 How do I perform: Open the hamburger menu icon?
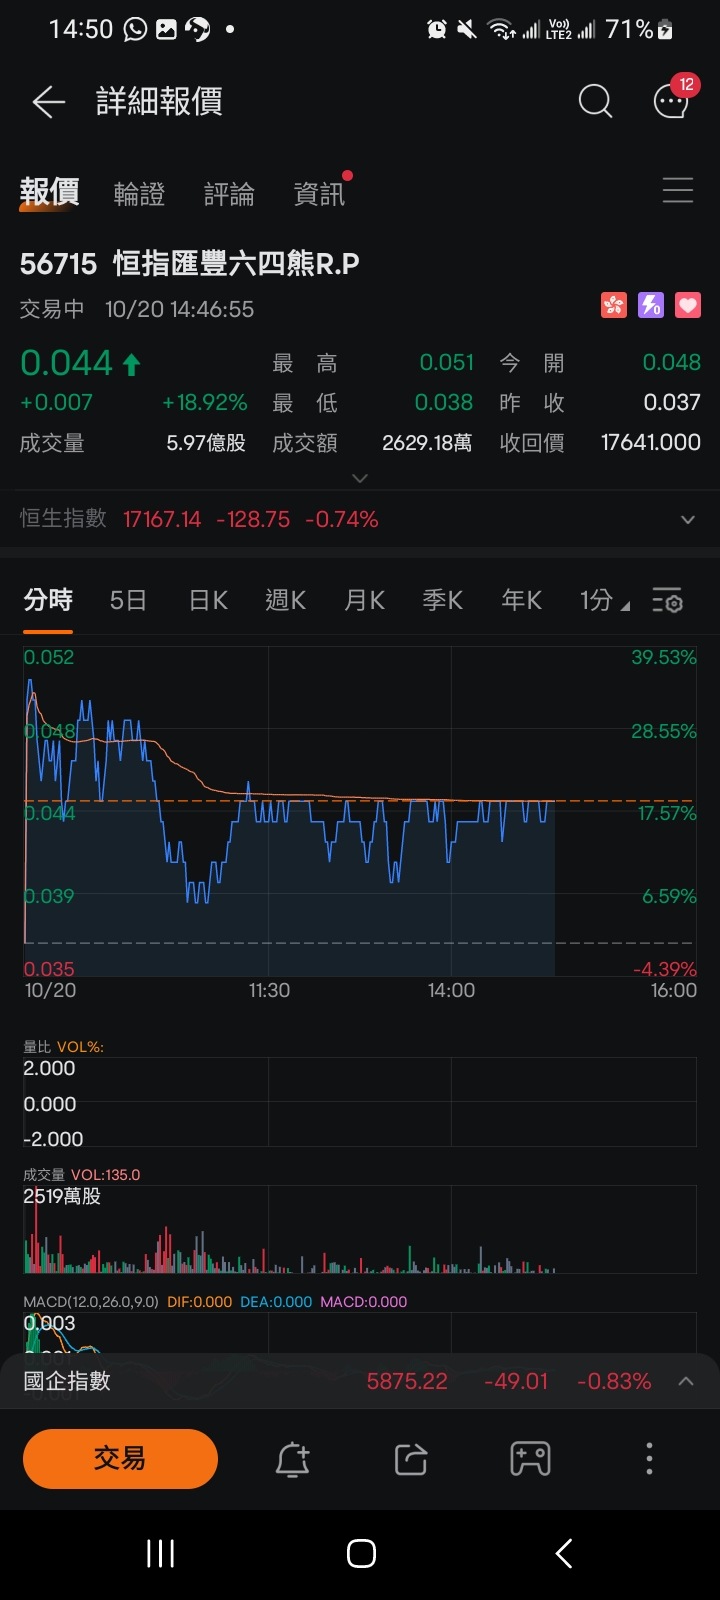[x=677, y=191]
